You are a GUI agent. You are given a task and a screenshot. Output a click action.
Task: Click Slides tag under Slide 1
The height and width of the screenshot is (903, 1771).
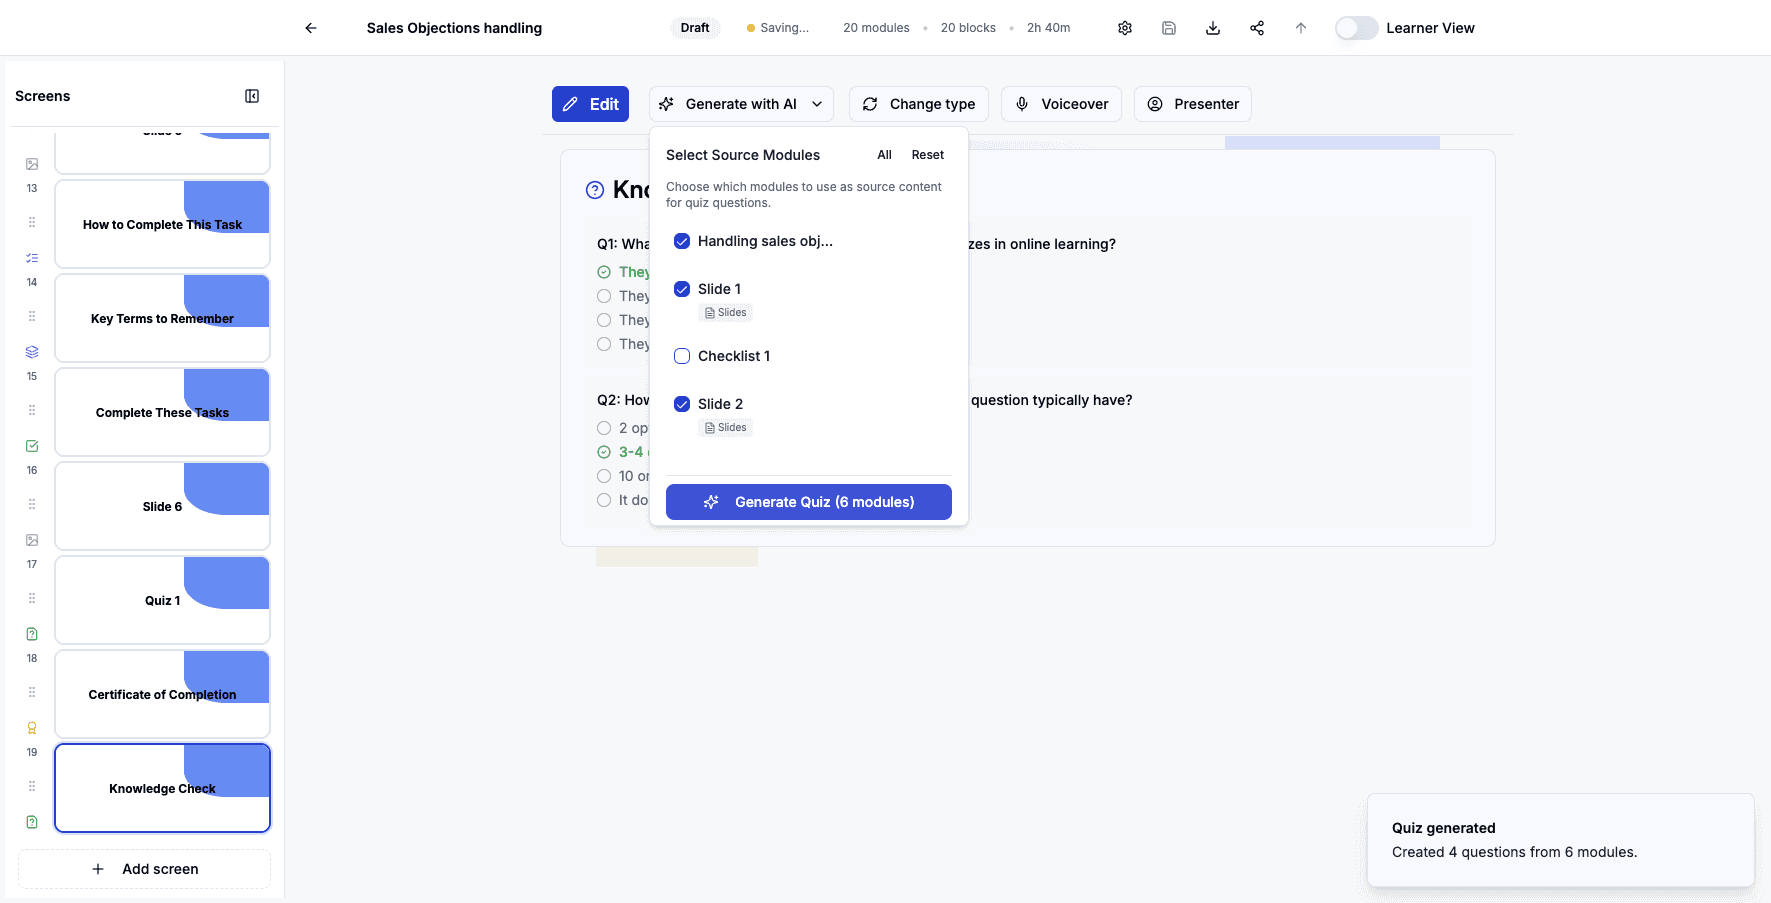click(x=726, y=313)
